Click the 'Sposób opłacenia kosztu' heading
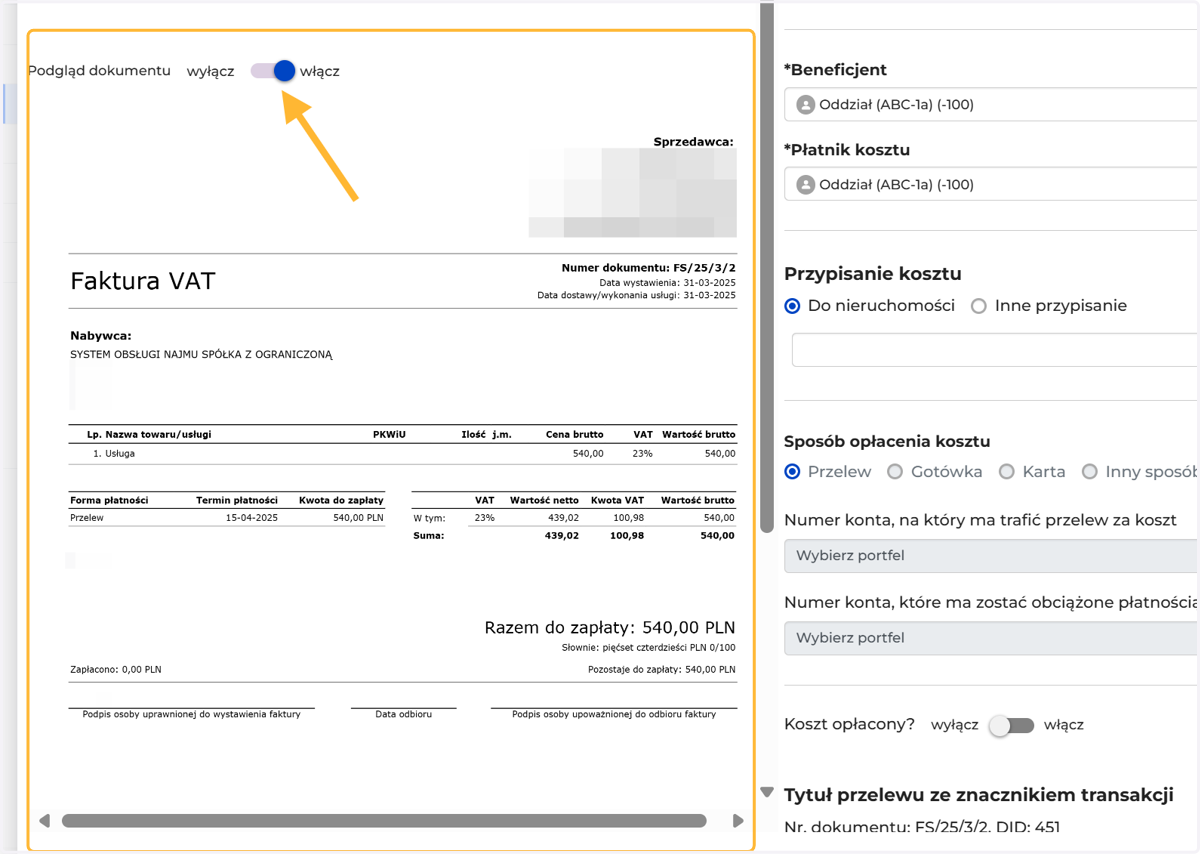The image size is (1200, 854). (887, 441)
